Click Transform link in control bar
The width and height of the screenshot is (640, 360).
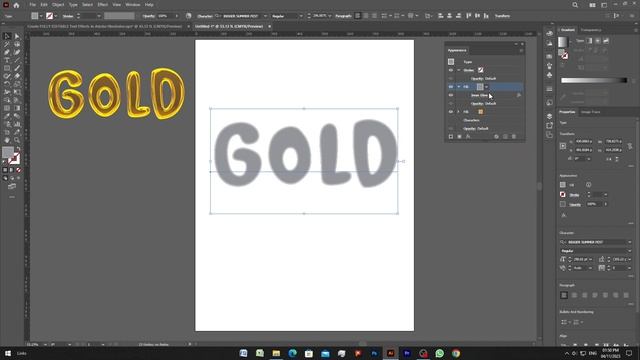click(502, 16)
